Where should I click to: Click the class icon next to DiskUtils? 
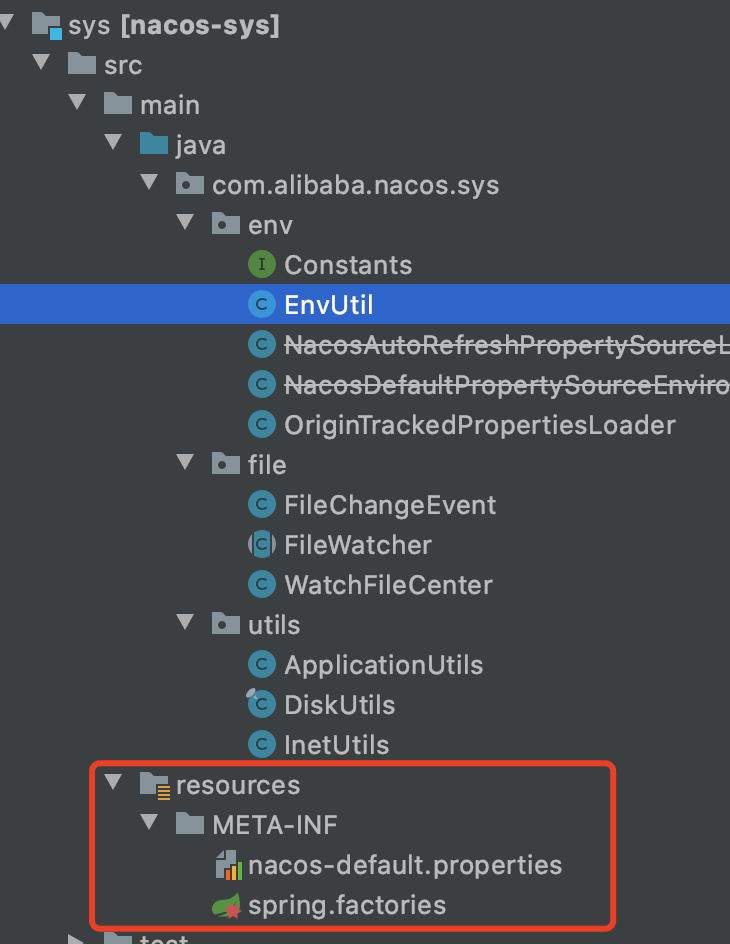261,704
